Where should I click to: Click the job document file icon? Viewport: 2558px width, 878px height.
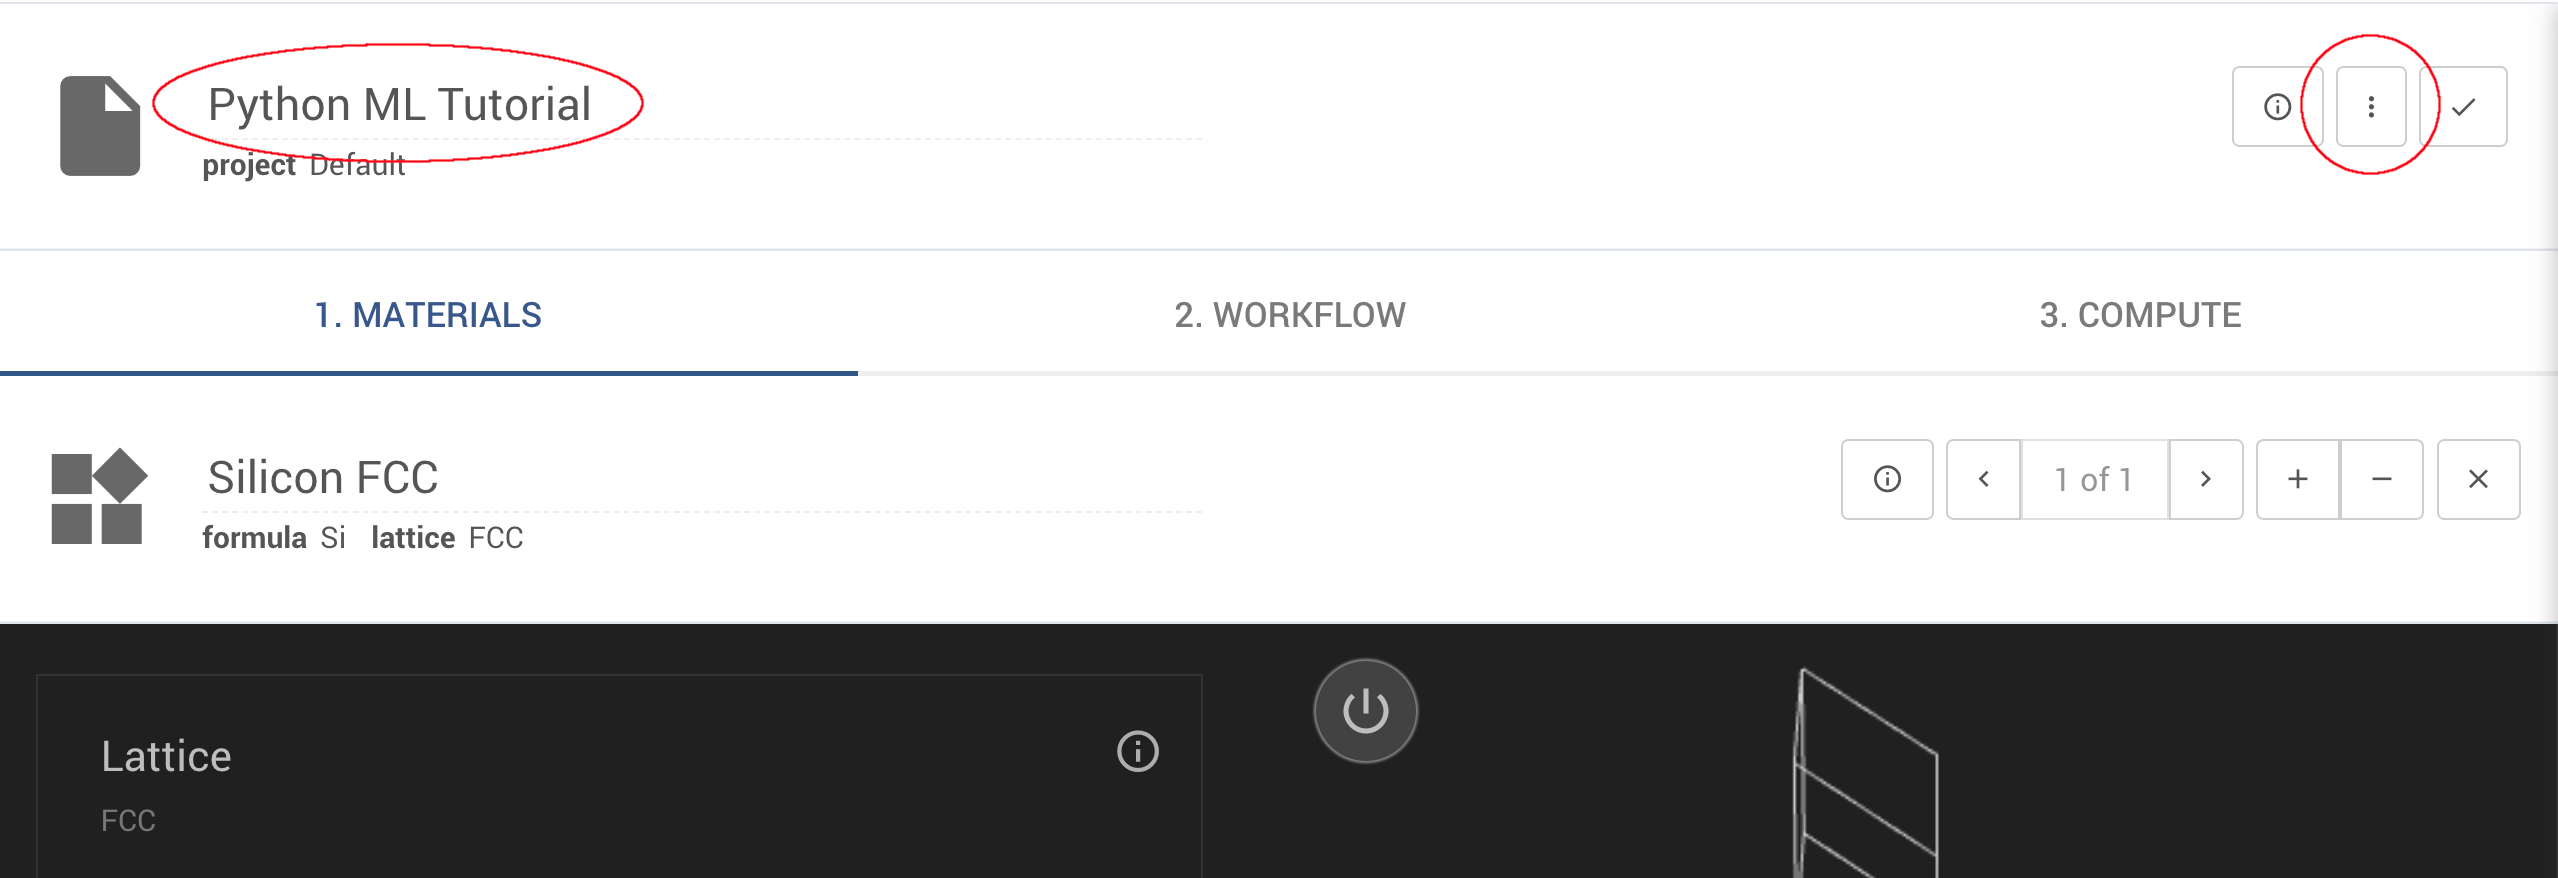click(x=100, y=126)
